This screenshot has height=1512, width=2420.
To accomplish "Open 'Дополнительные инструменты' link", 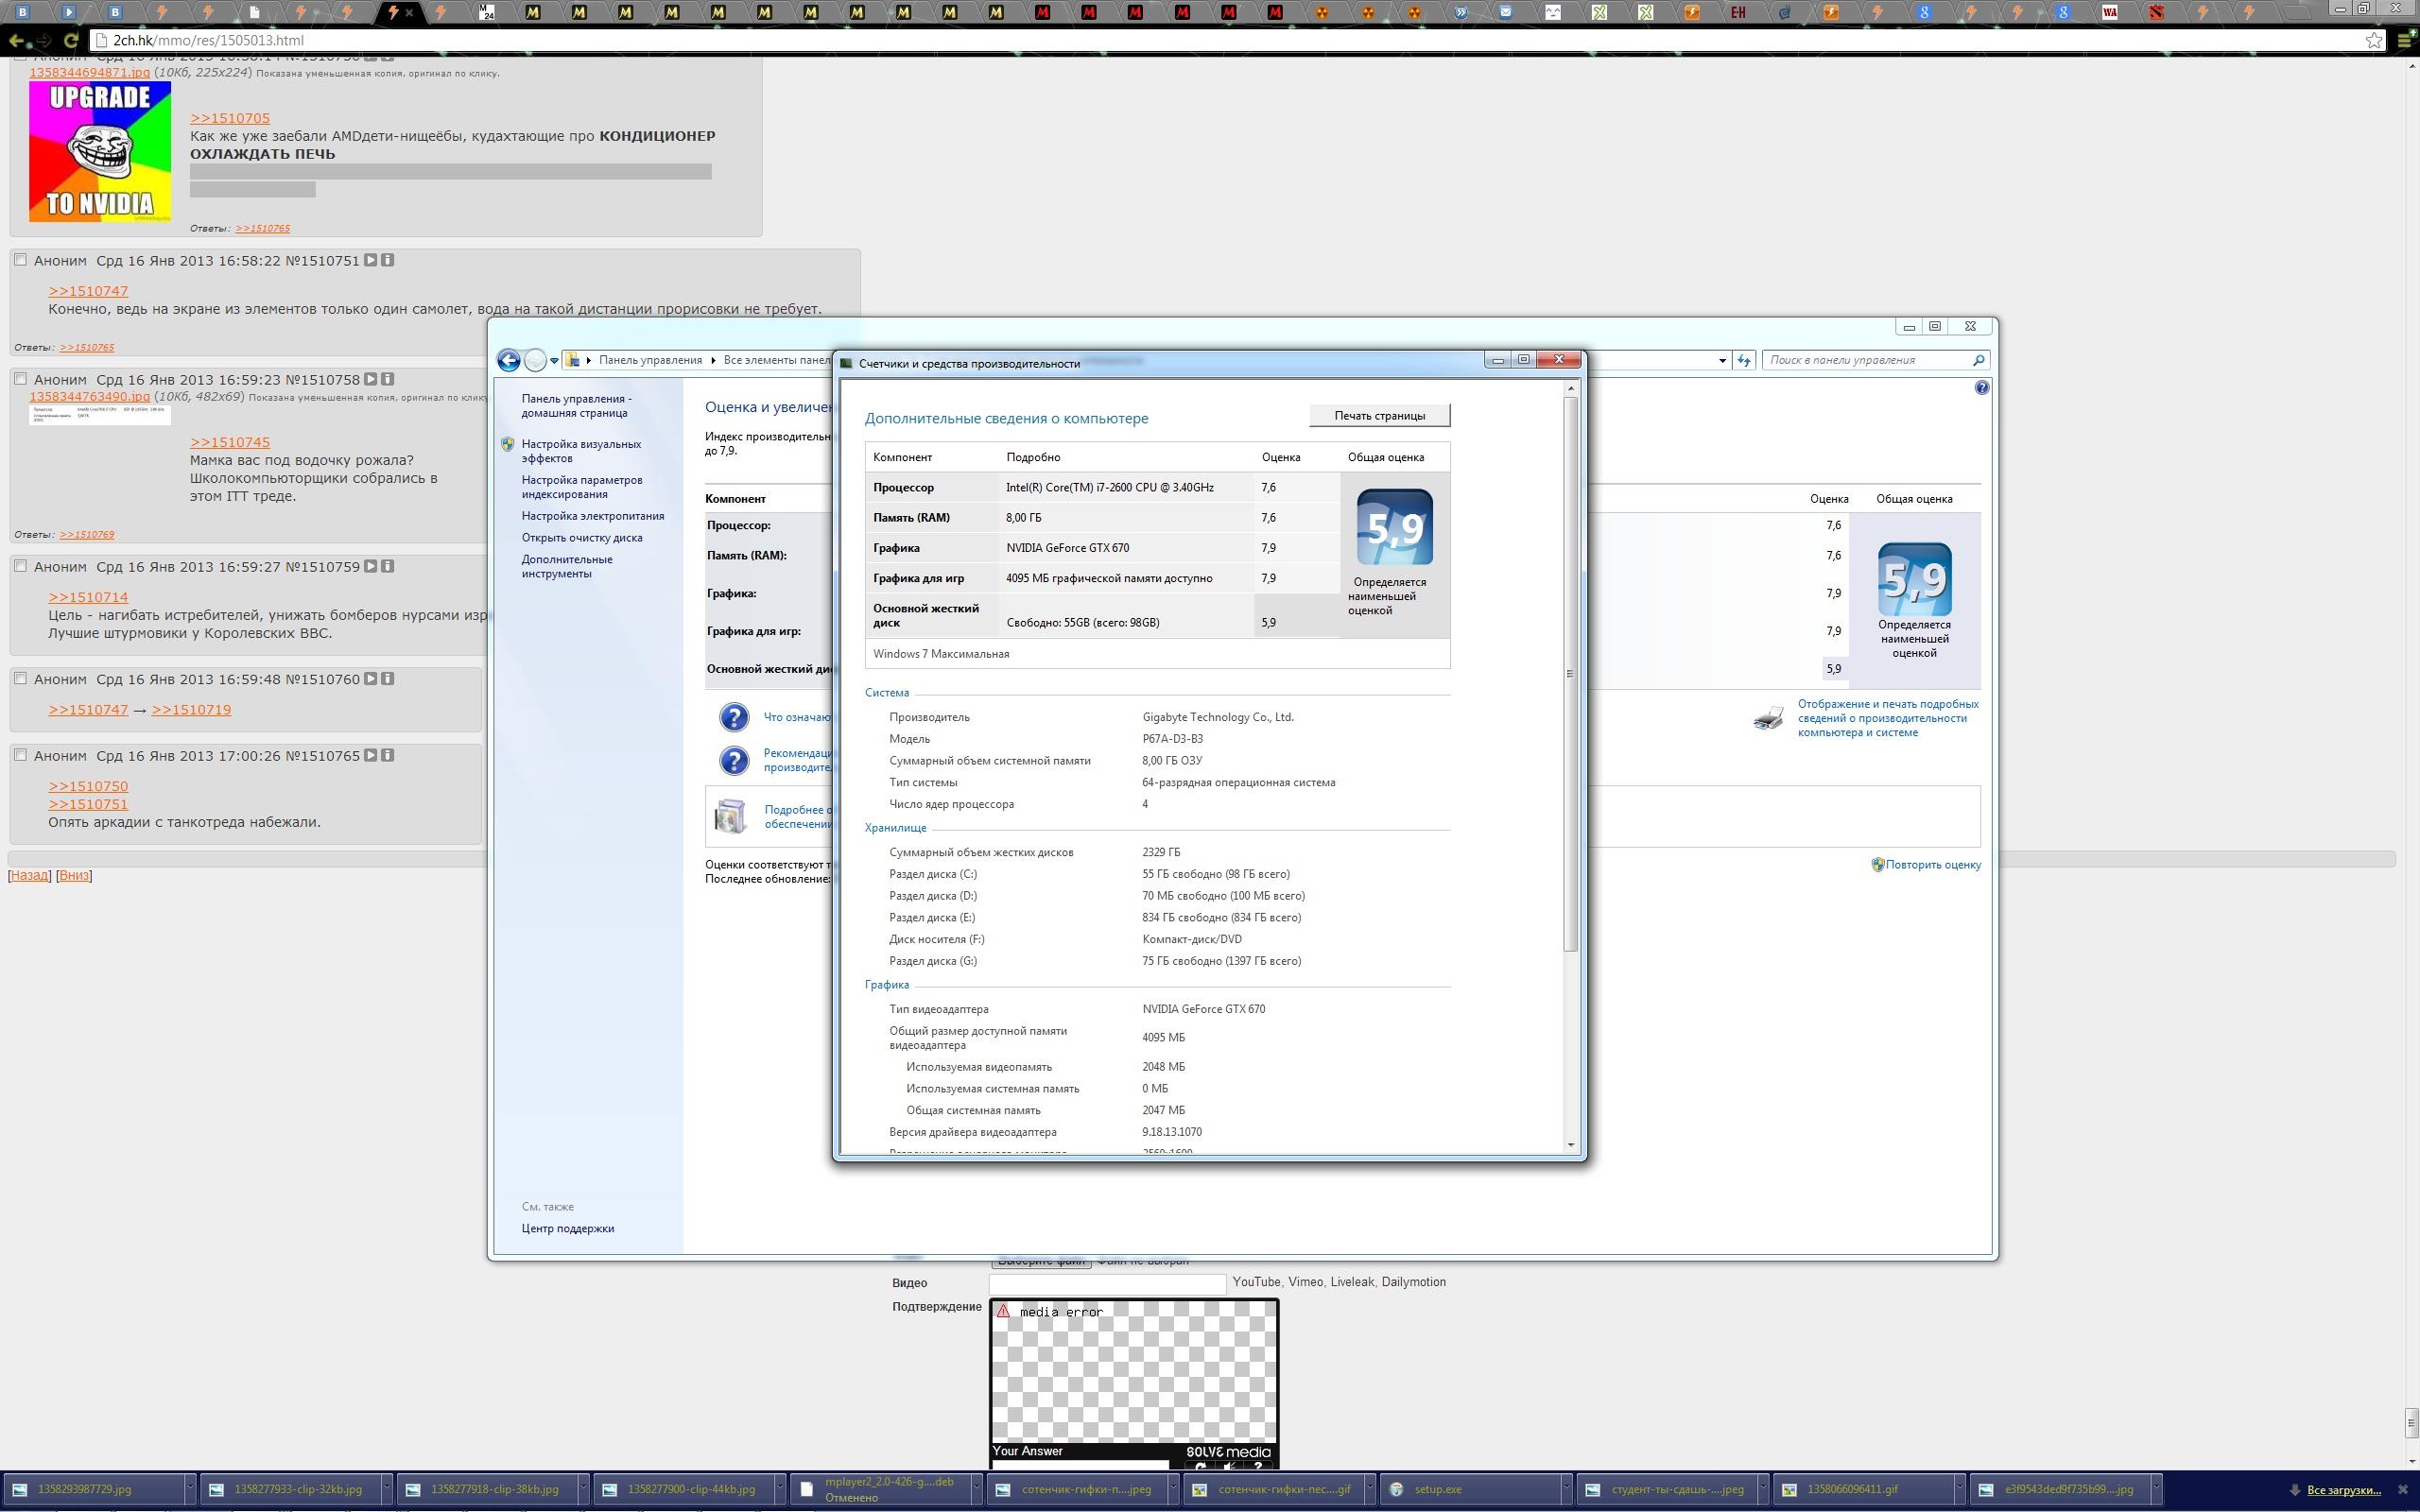I will pos(567,567).
